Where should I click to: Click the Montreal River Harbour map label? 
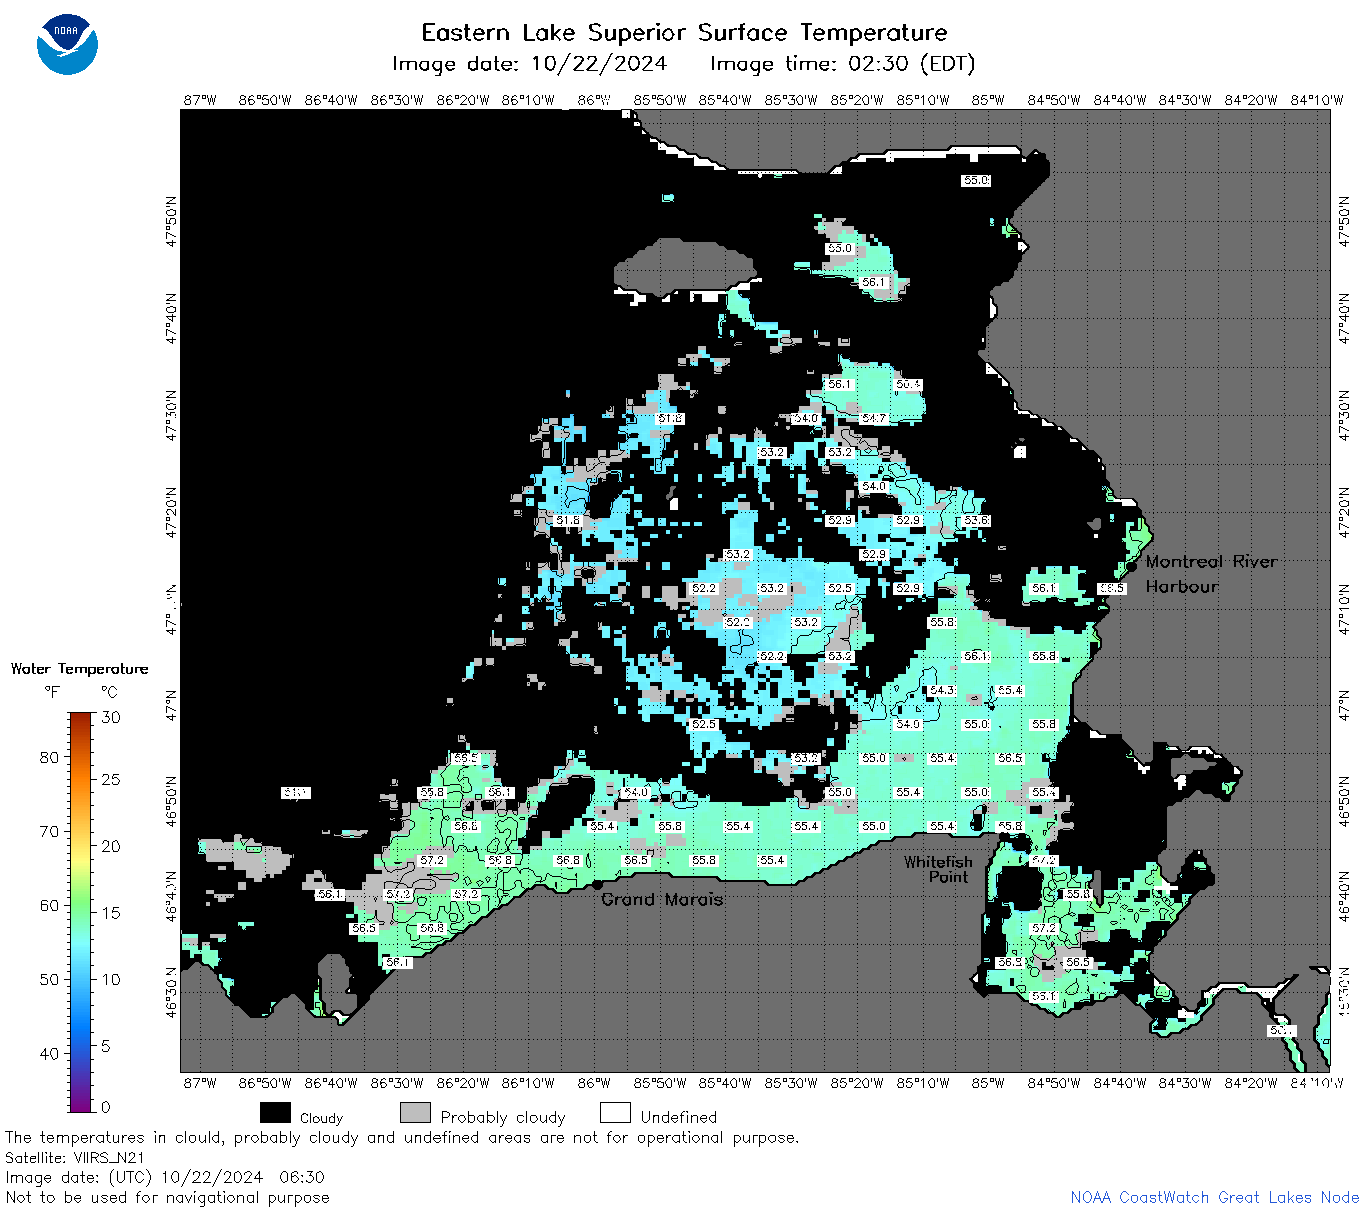[x=1211, y=574]
